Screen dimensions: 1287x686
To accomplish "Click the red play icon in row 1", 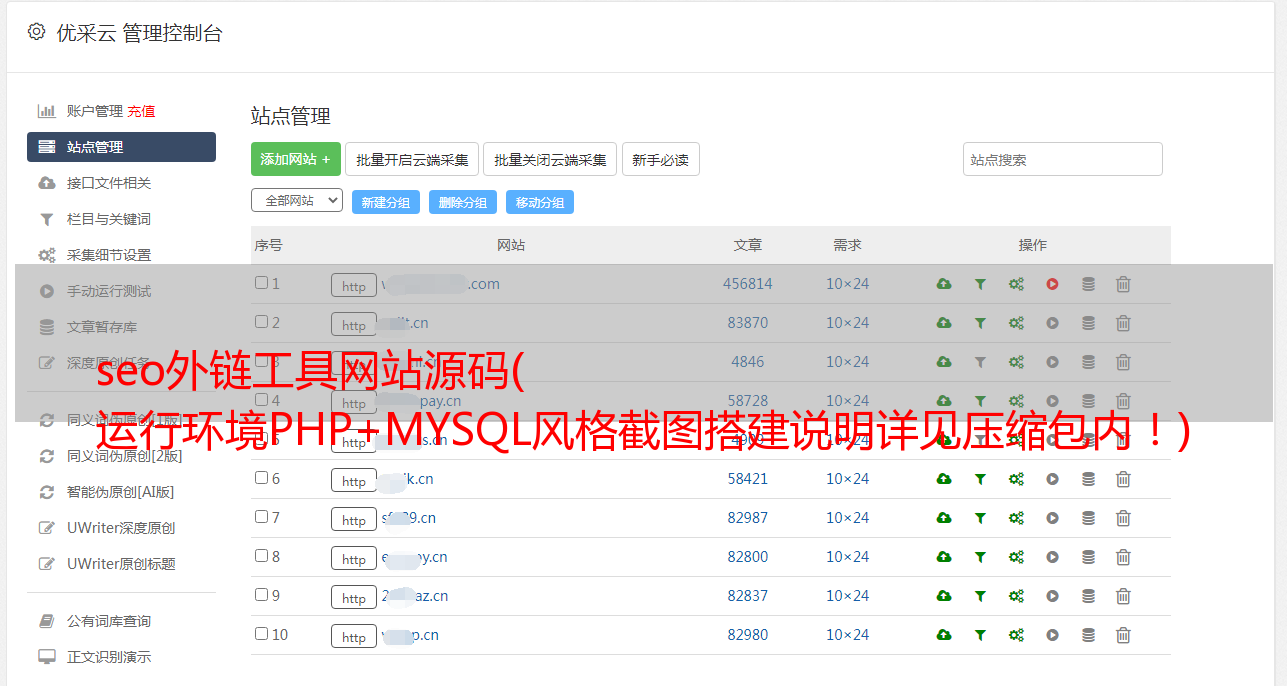I will [x=1052, y=284].
